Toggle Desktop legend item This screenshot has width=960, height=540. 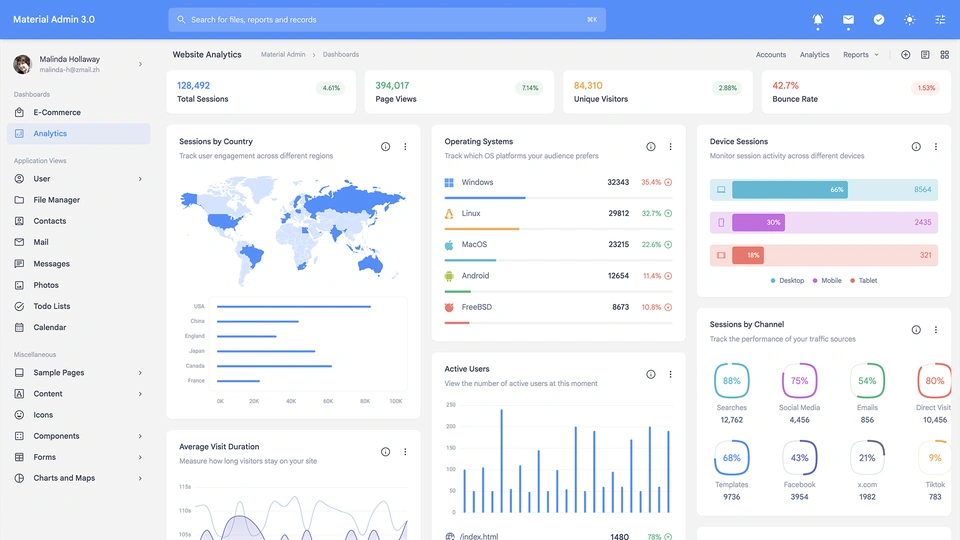point(787,281)
